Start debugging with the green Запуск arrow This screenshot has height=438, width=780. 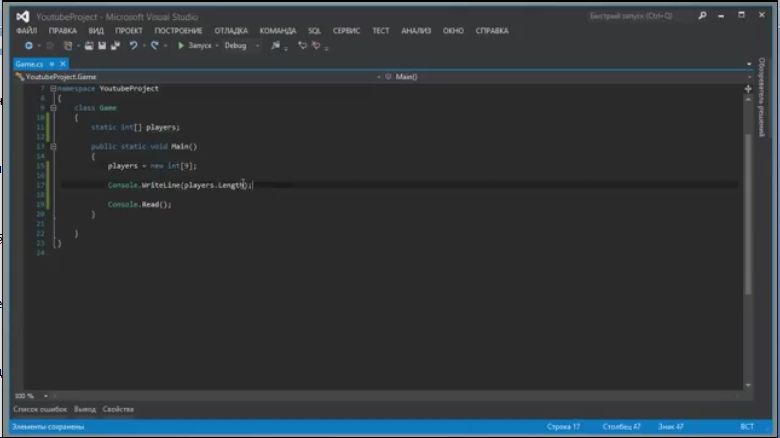coord(181,45)
